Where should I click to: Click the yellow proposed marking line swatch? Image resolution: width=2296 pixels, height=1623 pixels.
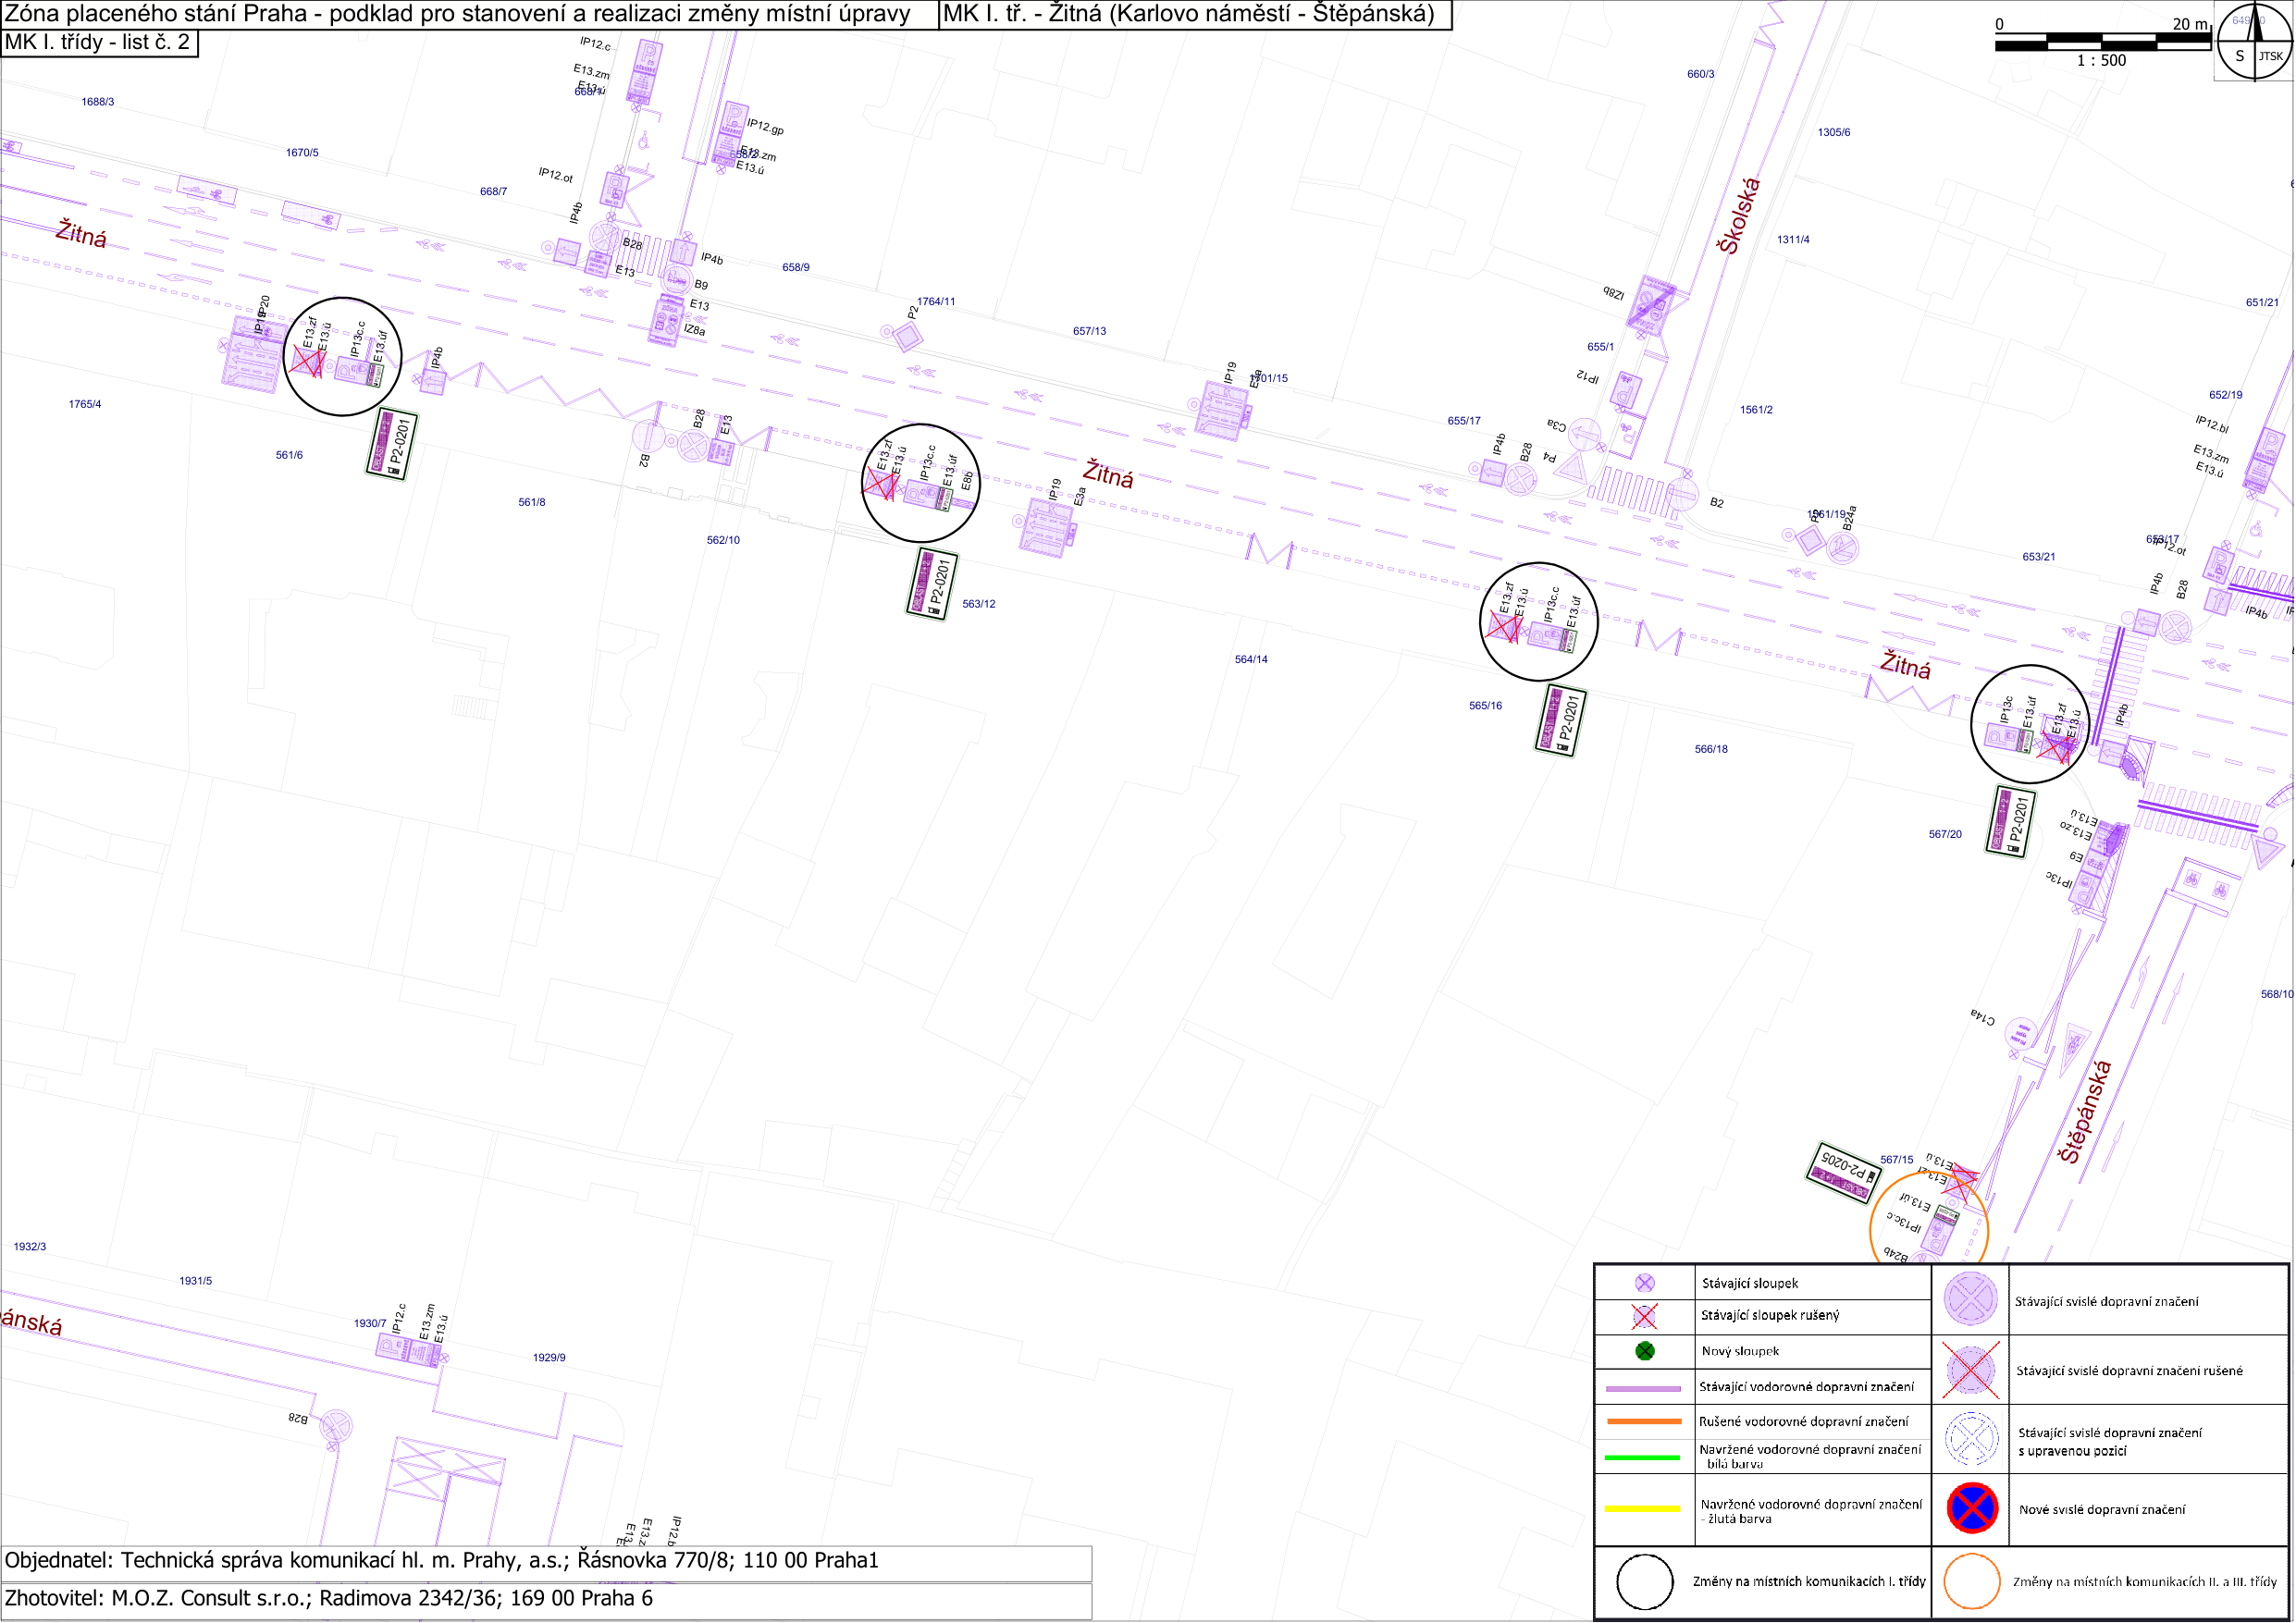coord(1642,1508)
